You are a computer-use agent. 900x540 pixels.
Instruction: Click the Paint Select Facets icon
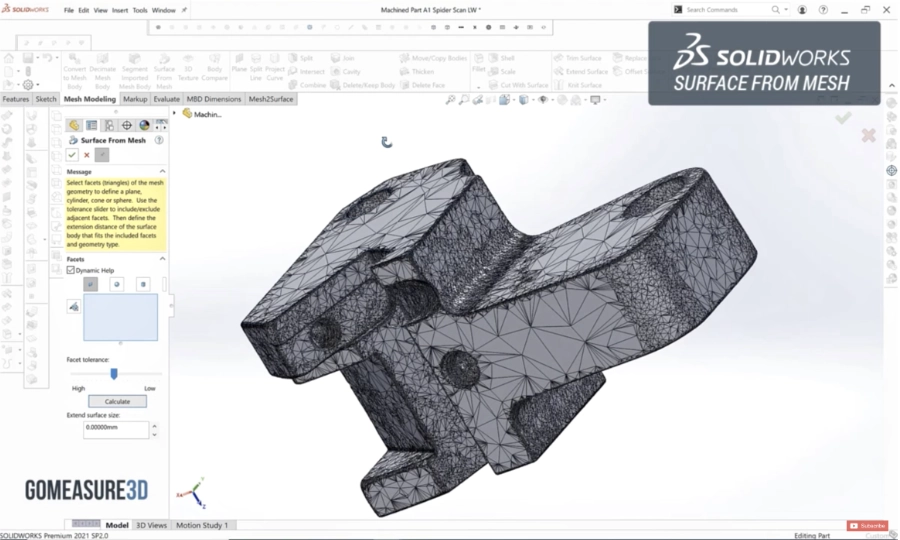click(x=74, y=307)
